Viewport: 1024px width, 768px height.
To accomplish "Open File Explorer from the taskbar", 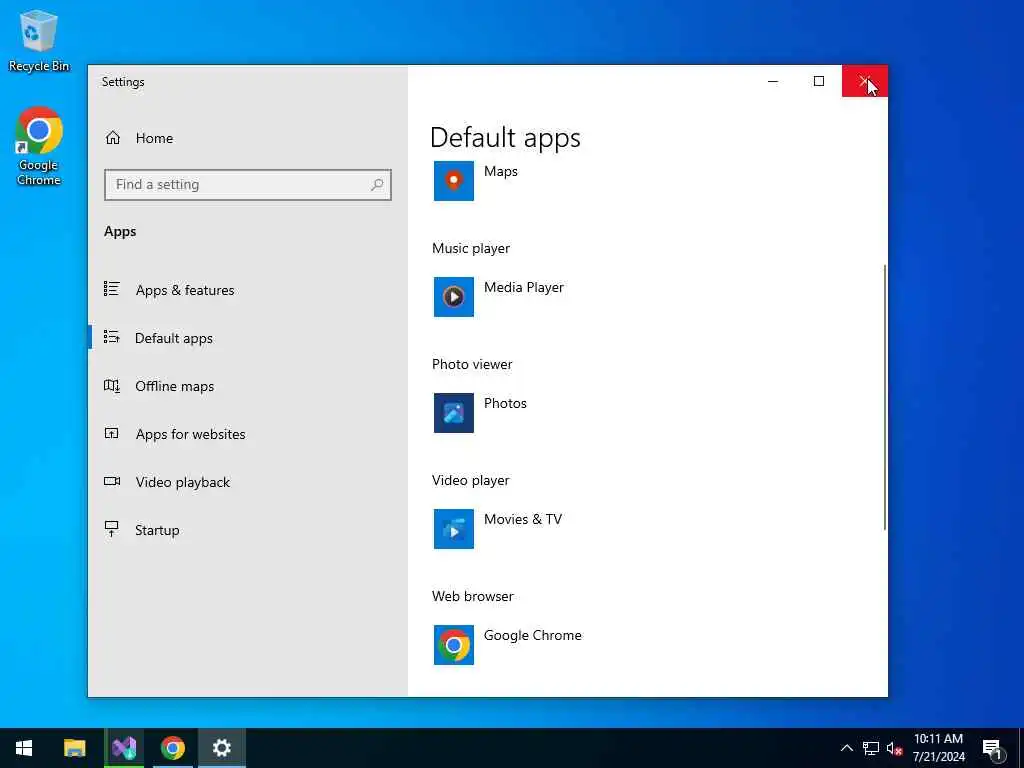I will [x=74, y=748].
